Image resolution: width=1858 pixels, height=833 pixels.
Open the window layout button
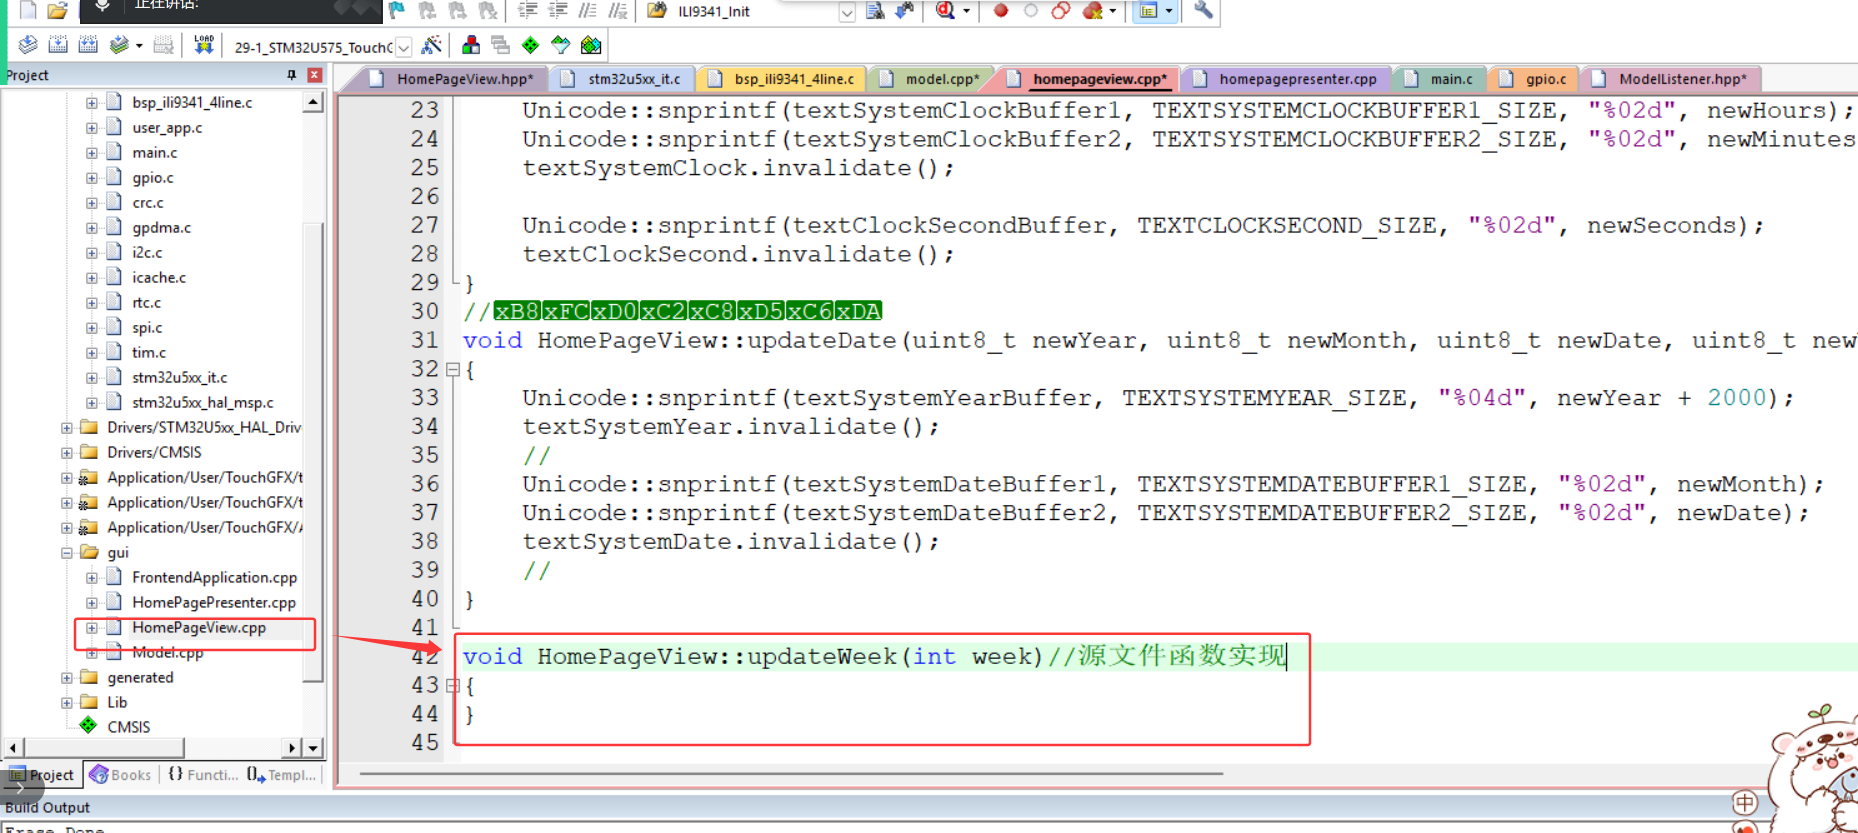1149,10
